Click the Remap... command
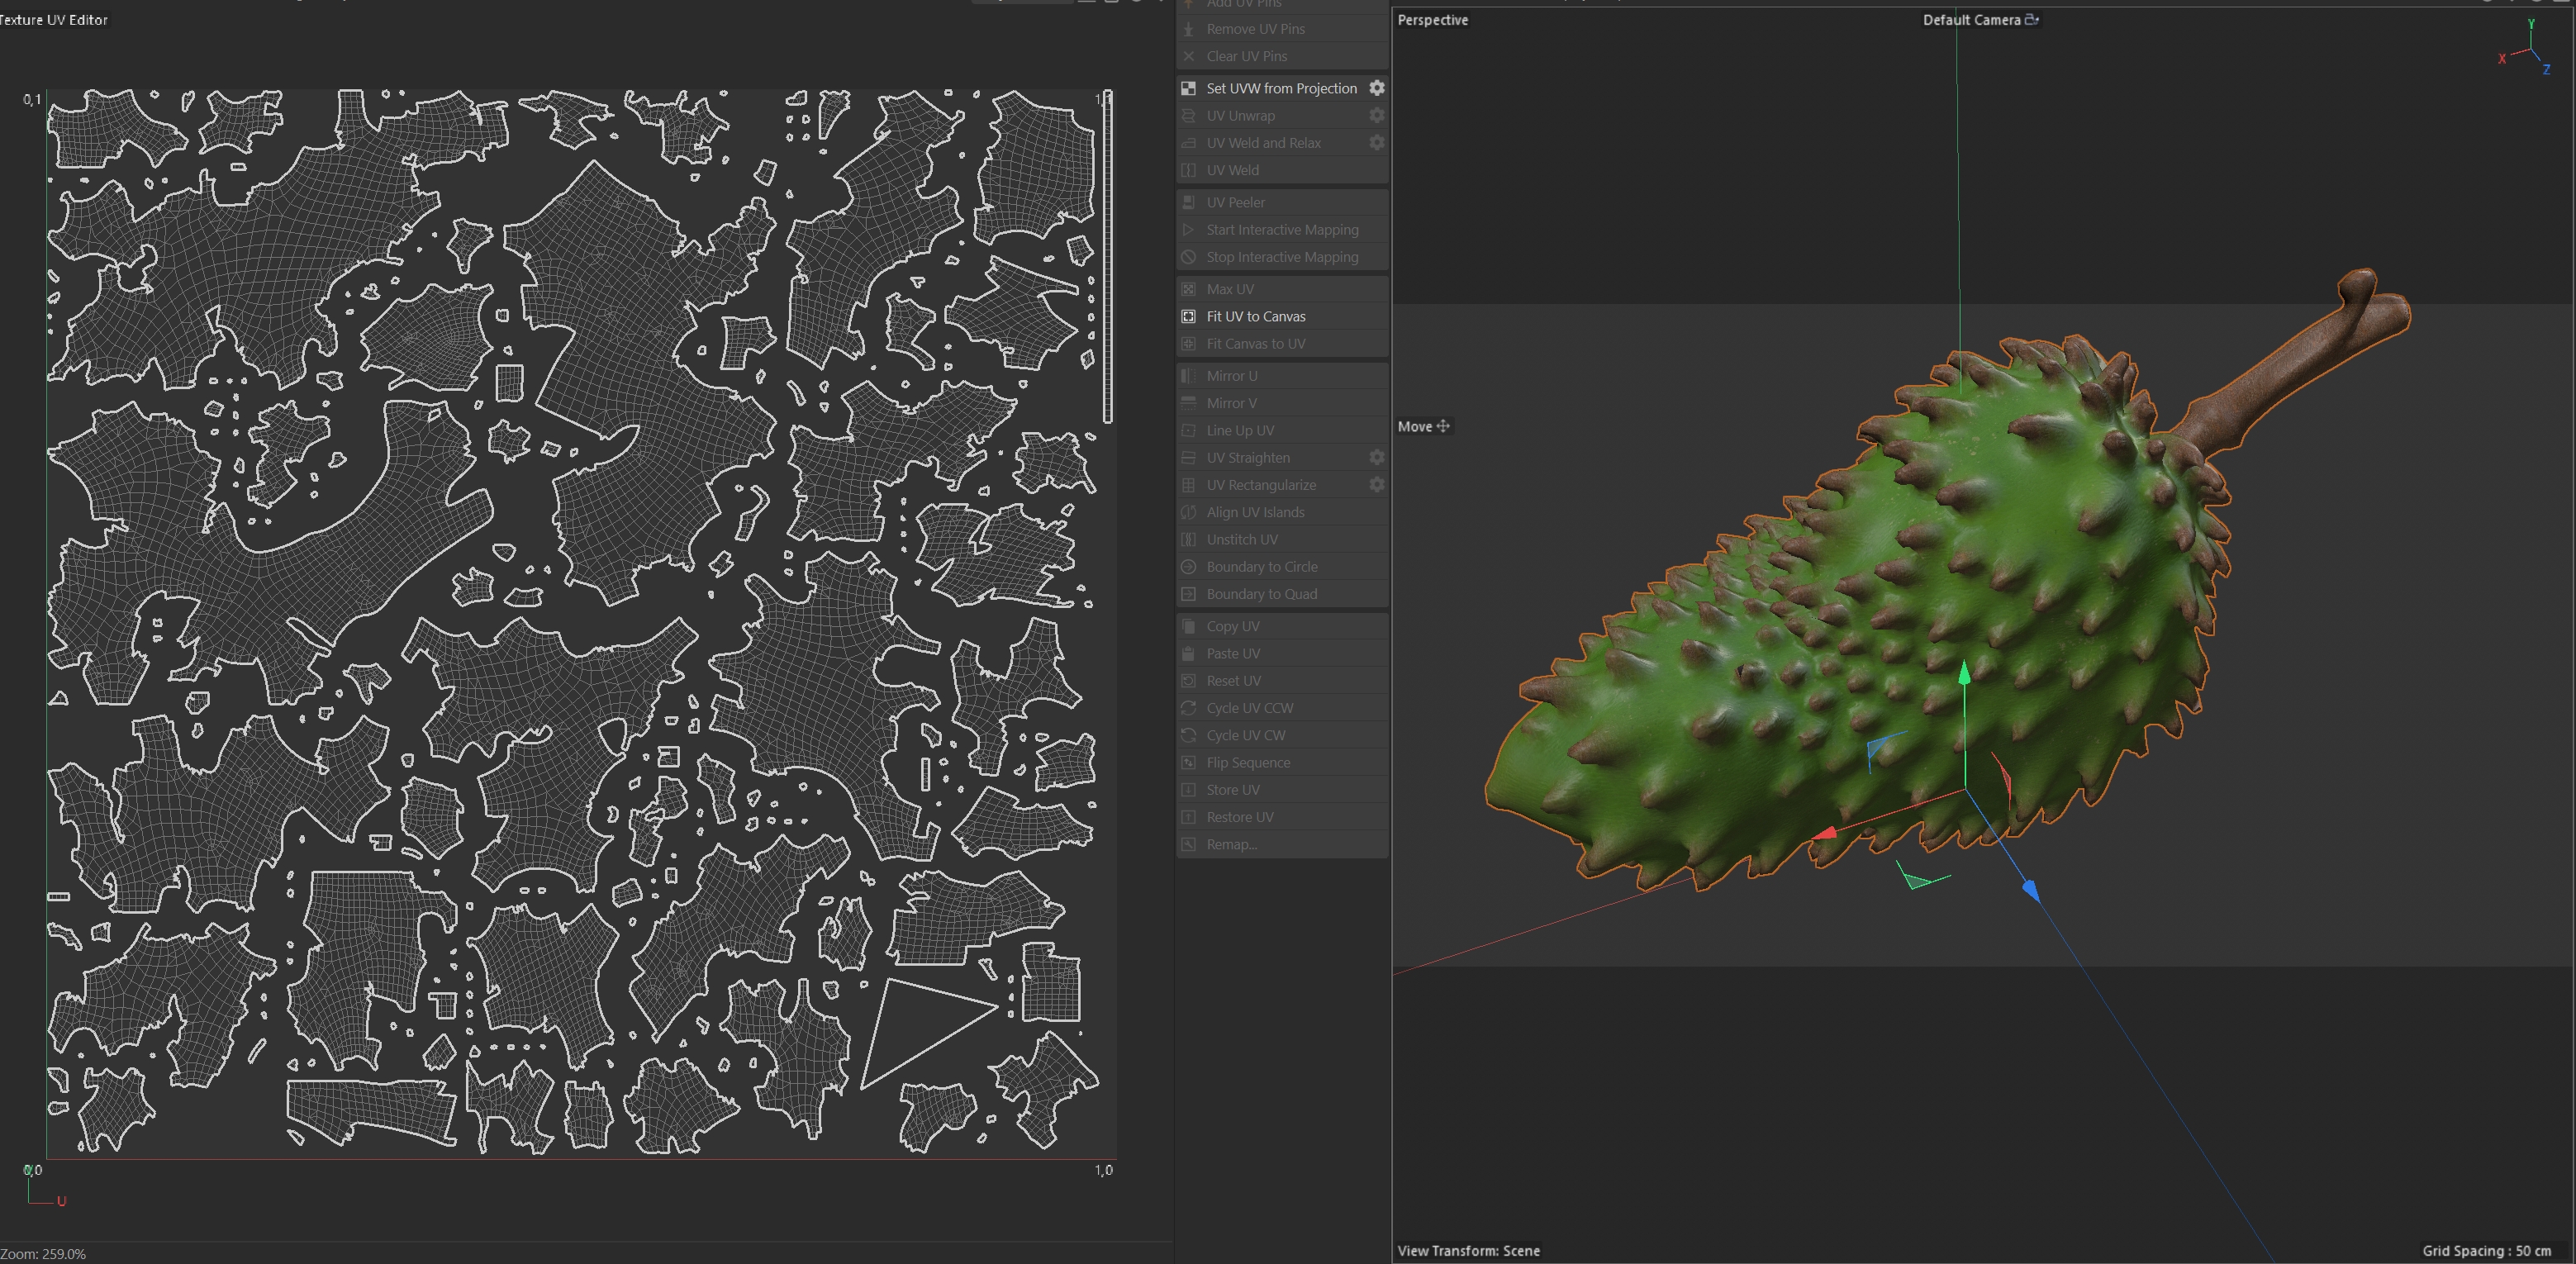Viewport: 2576px width, 1264px height. tap(1231, 844)
